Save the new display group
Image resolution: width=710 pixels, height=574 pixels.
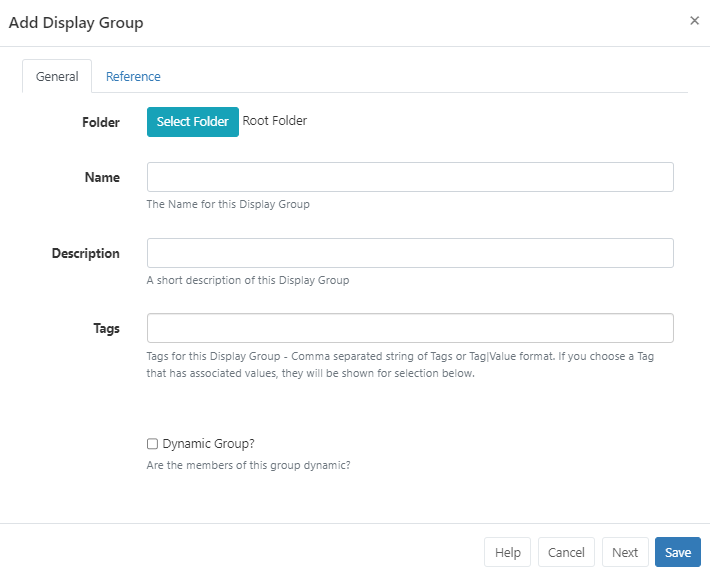tap(678, 553)
